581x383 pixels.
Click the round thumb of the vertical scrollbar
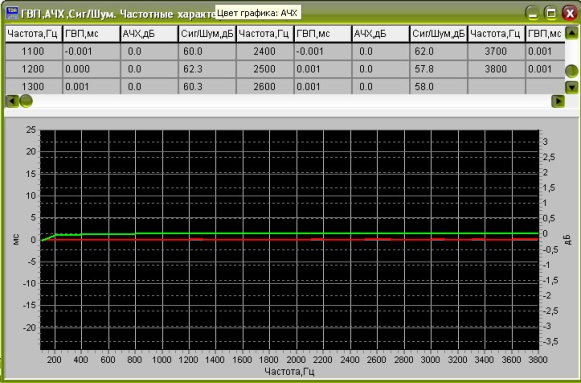click(x=572, y=71)
